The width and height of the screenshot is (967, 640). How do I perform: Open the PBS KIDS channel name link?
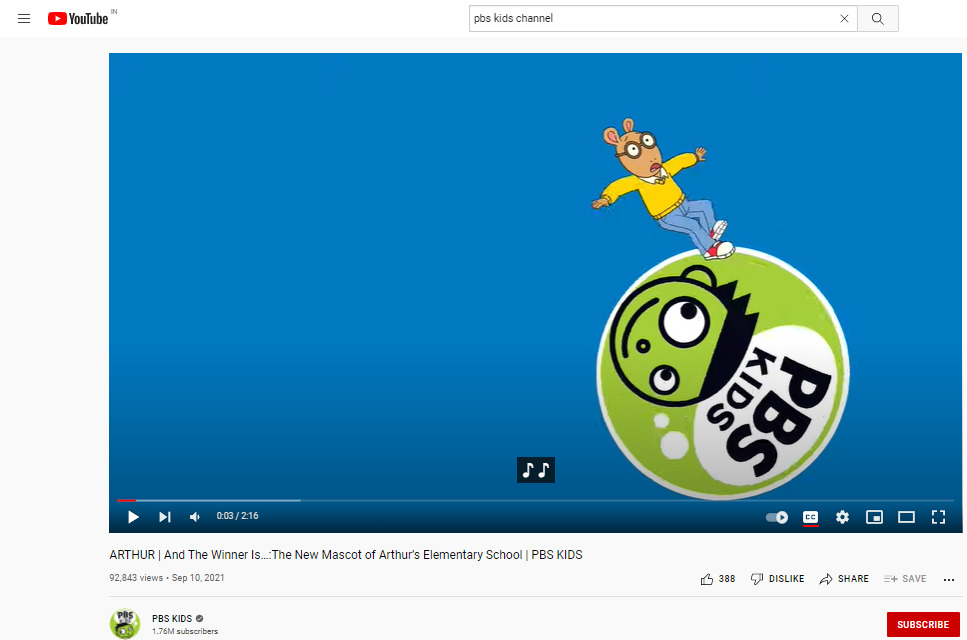[172, 618]
